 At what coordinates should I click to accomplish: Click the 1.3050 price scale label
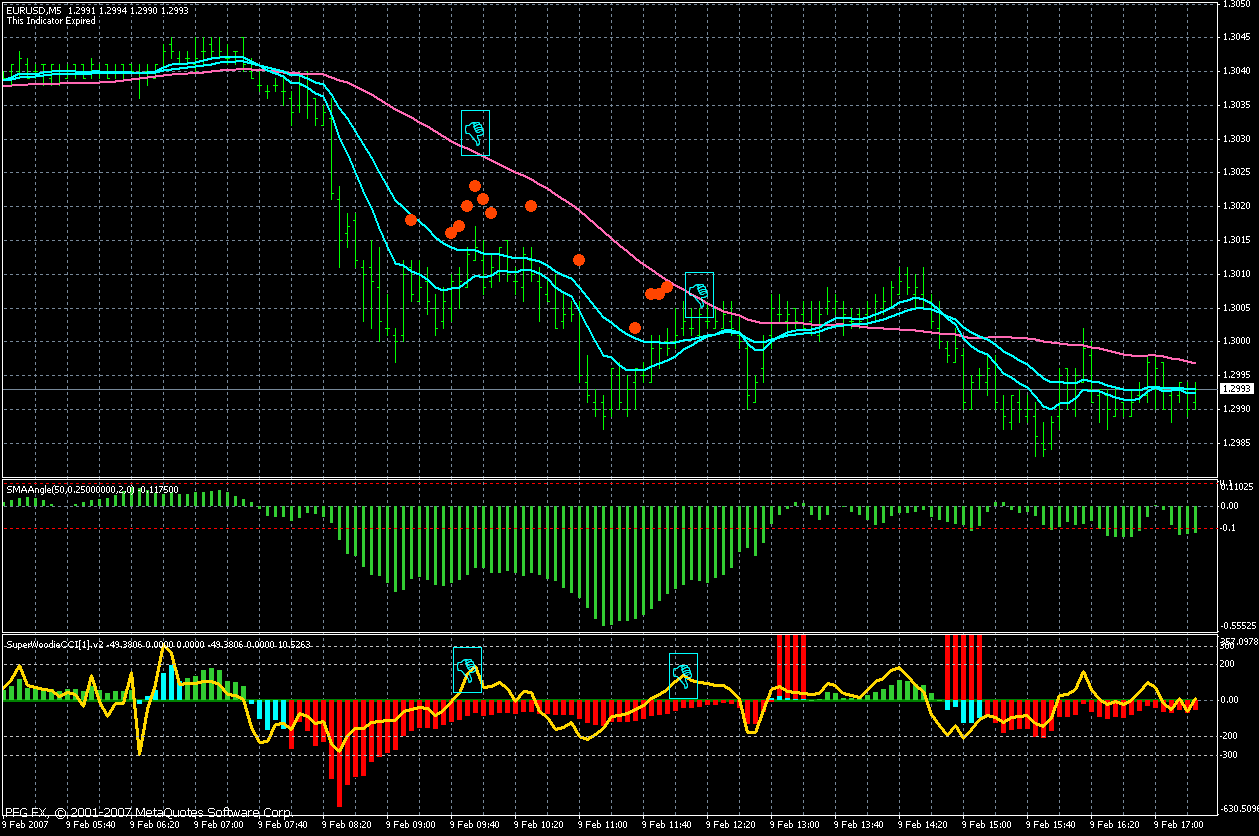point(1236,5)
